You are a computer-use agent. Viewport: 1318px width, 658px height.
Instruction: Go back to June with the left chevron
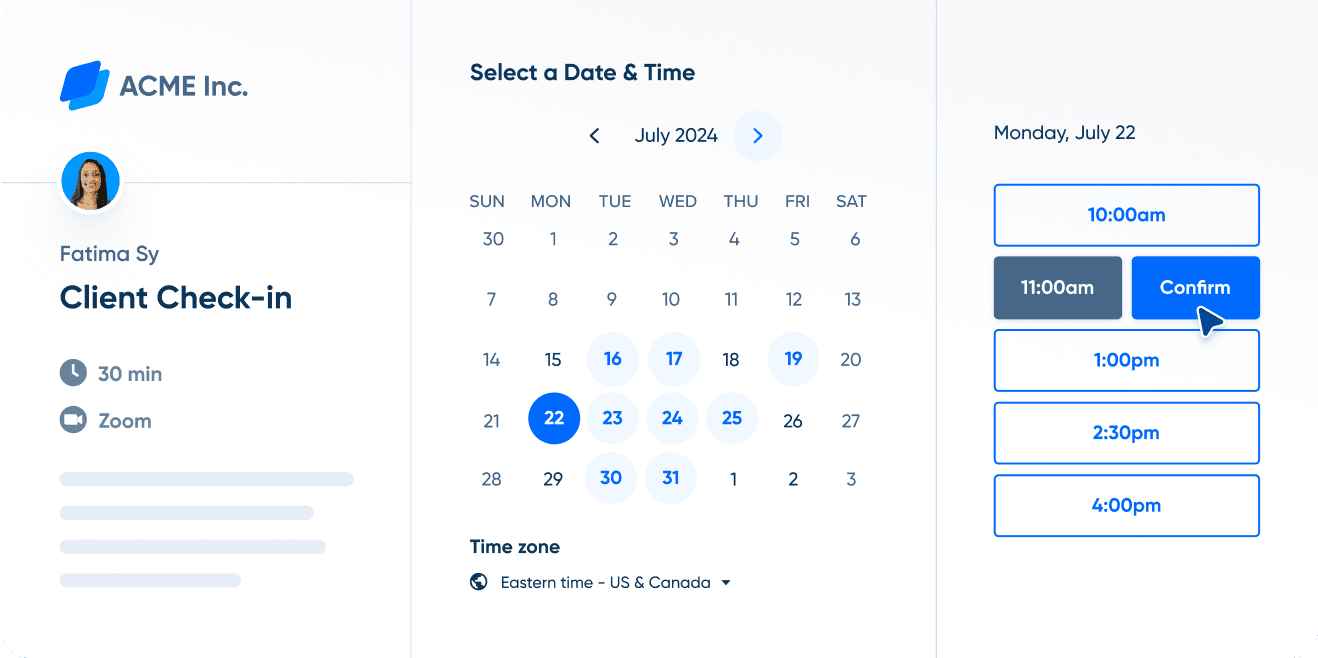tap(594, 135)
